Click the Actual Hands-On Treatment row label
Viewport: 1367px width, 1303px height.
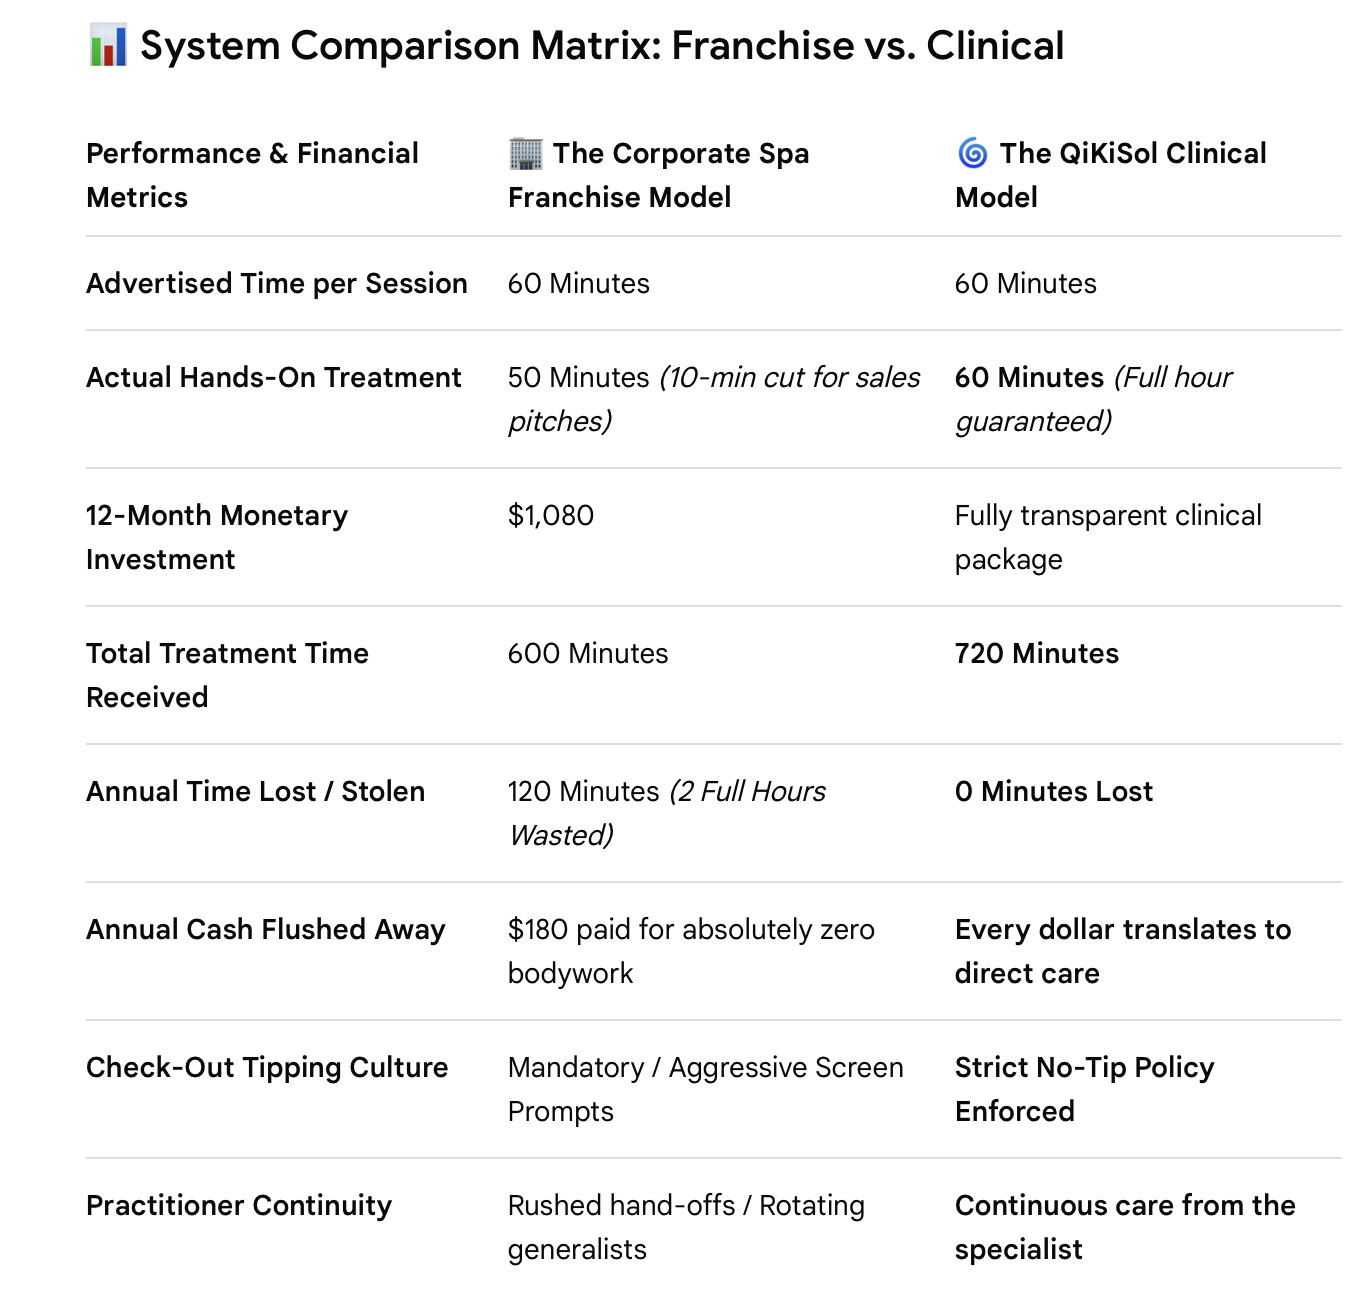coord(274,377)
